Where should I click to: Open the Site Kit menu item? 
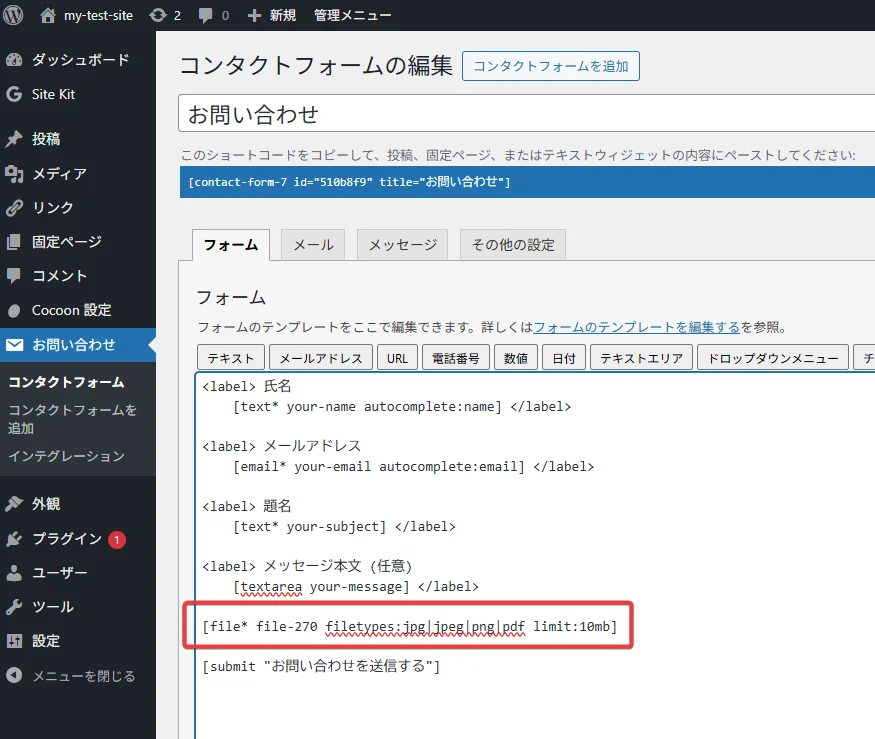tap(53, 94)
